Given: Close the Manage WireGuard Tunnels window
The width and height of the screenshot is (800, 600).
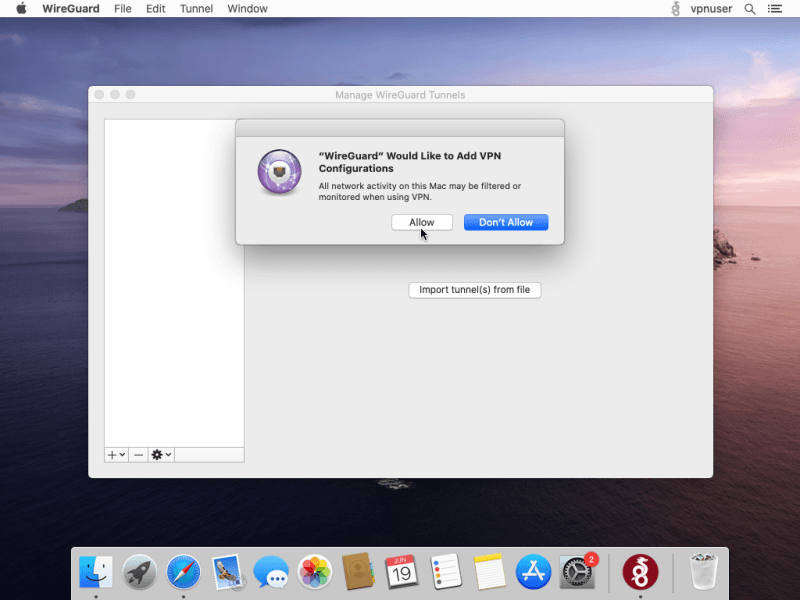Looking at the screenshot, I should [99, 95].
